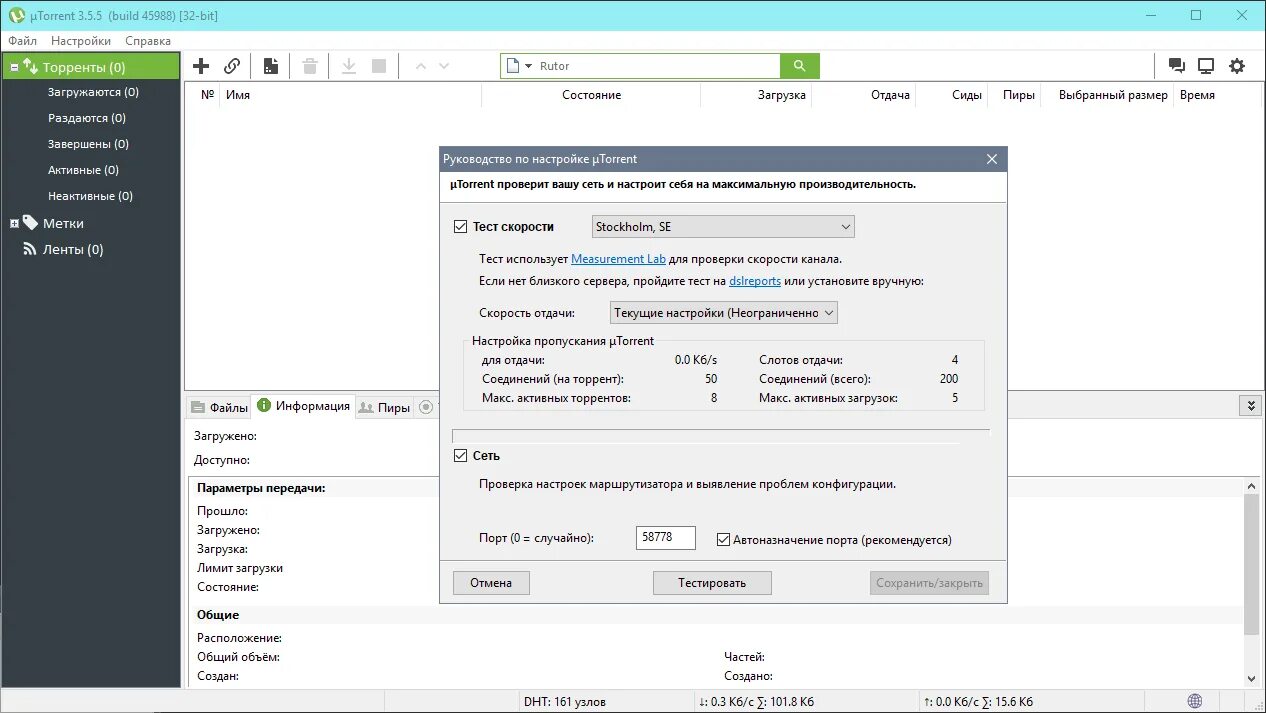Viewport: 1266px width, 713px height.
Task: Click the Тестировать button
Action: (x=712, y=583)
